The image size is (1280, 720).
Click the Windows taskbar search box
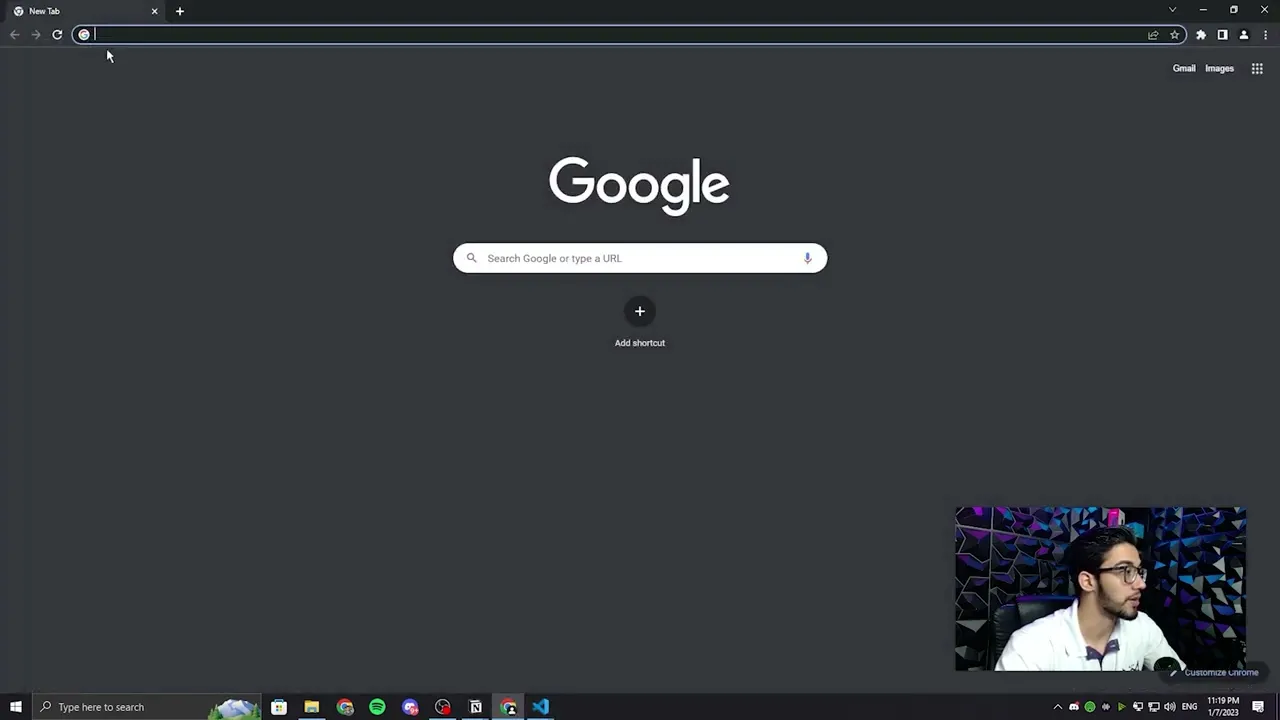[146, 707]
